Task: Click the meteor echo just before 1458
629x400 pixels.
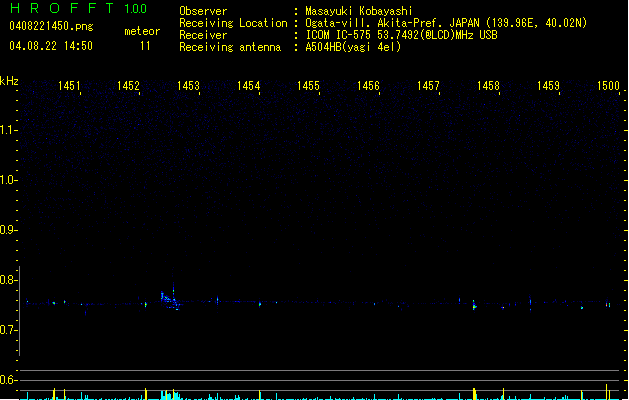Action: click(474, 306)
